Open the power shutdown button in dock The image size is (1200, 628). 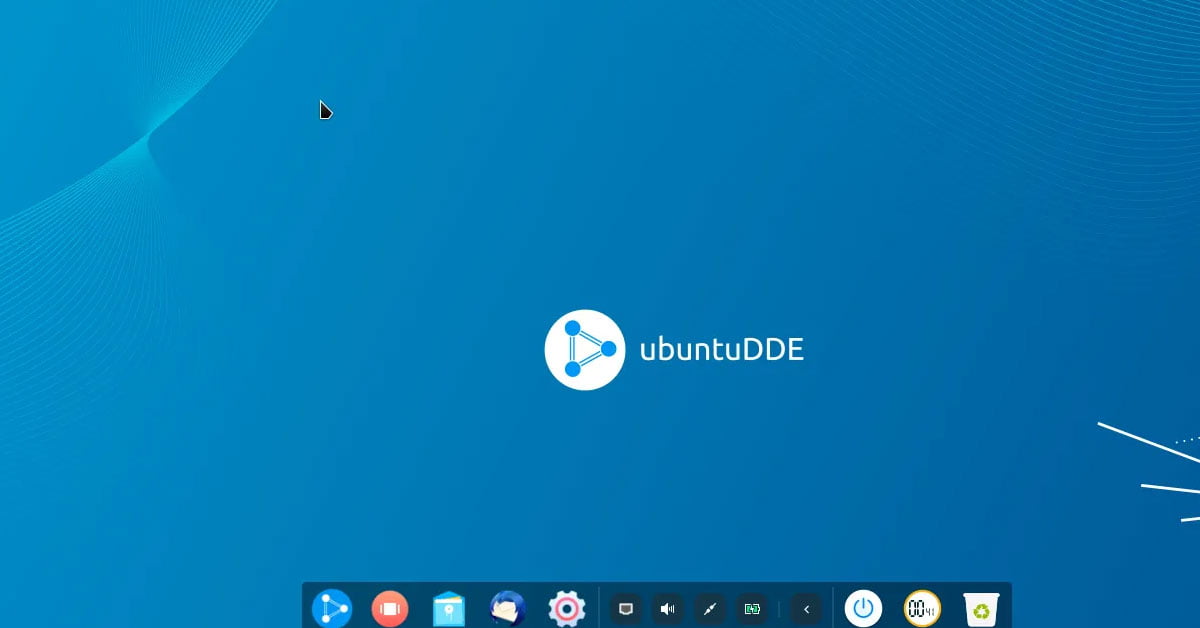[864, 608]
